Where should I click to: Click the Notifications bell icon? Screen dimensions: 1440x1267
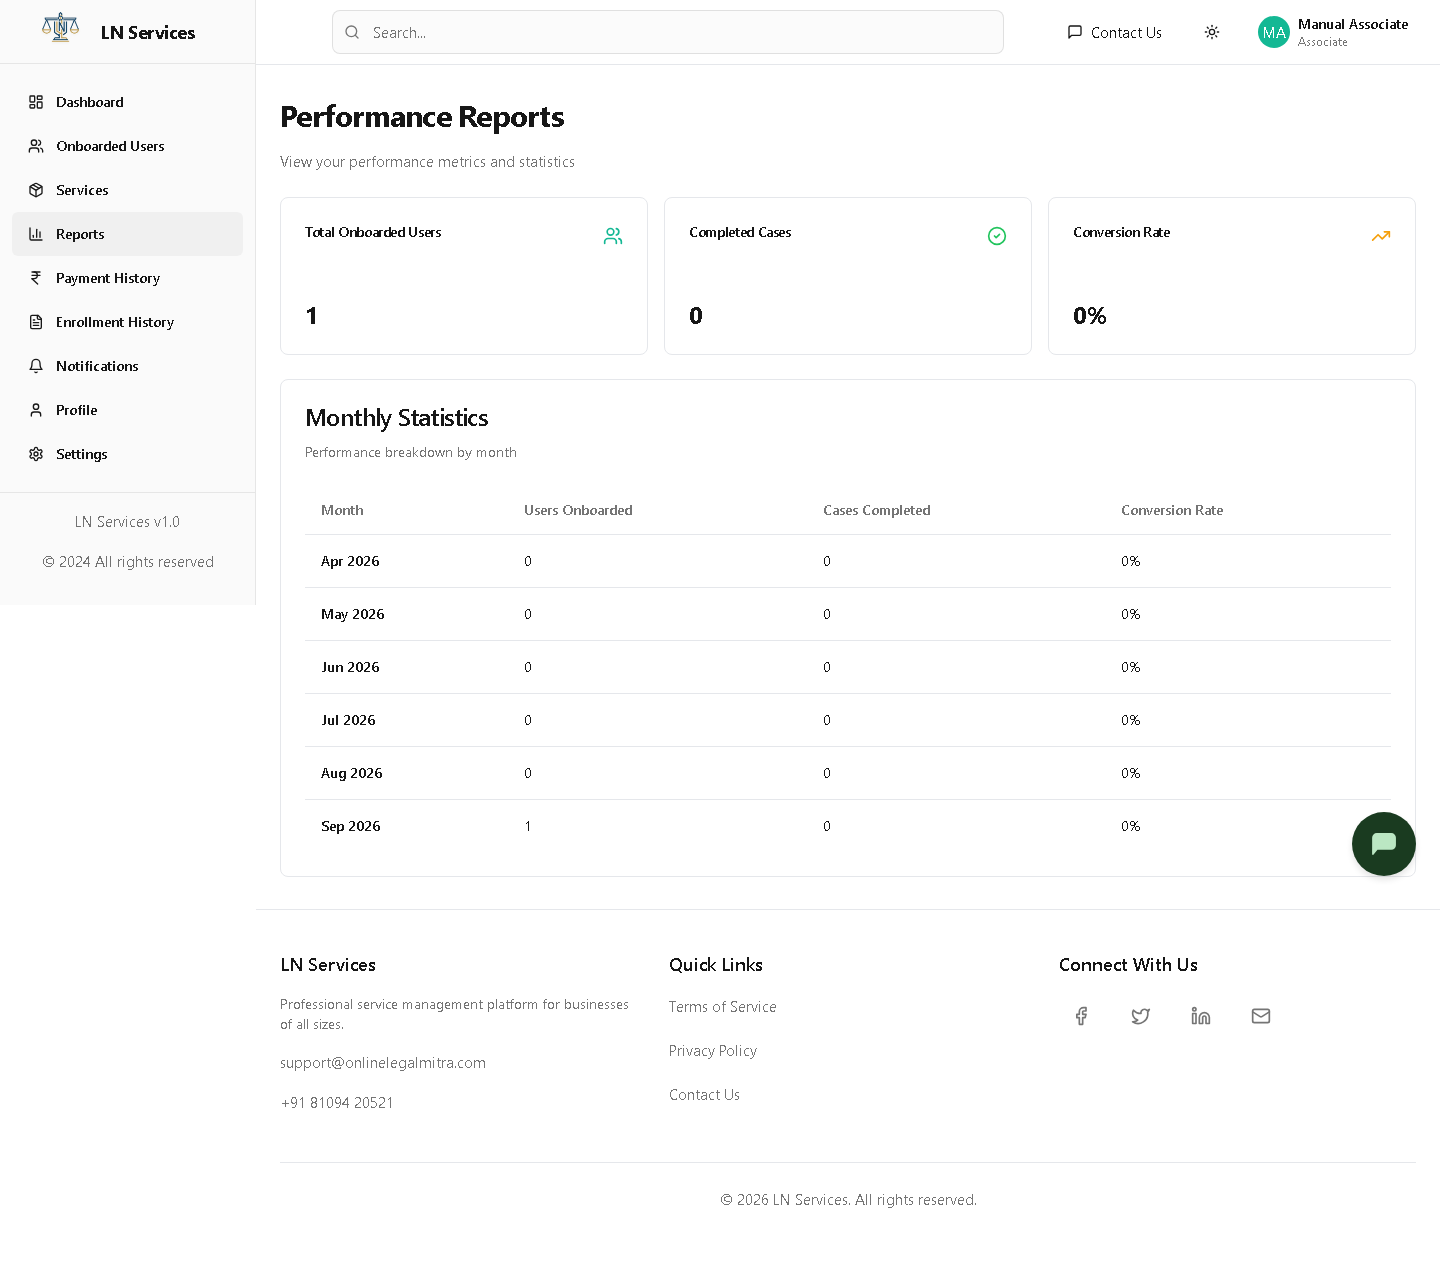click(36, 366)
